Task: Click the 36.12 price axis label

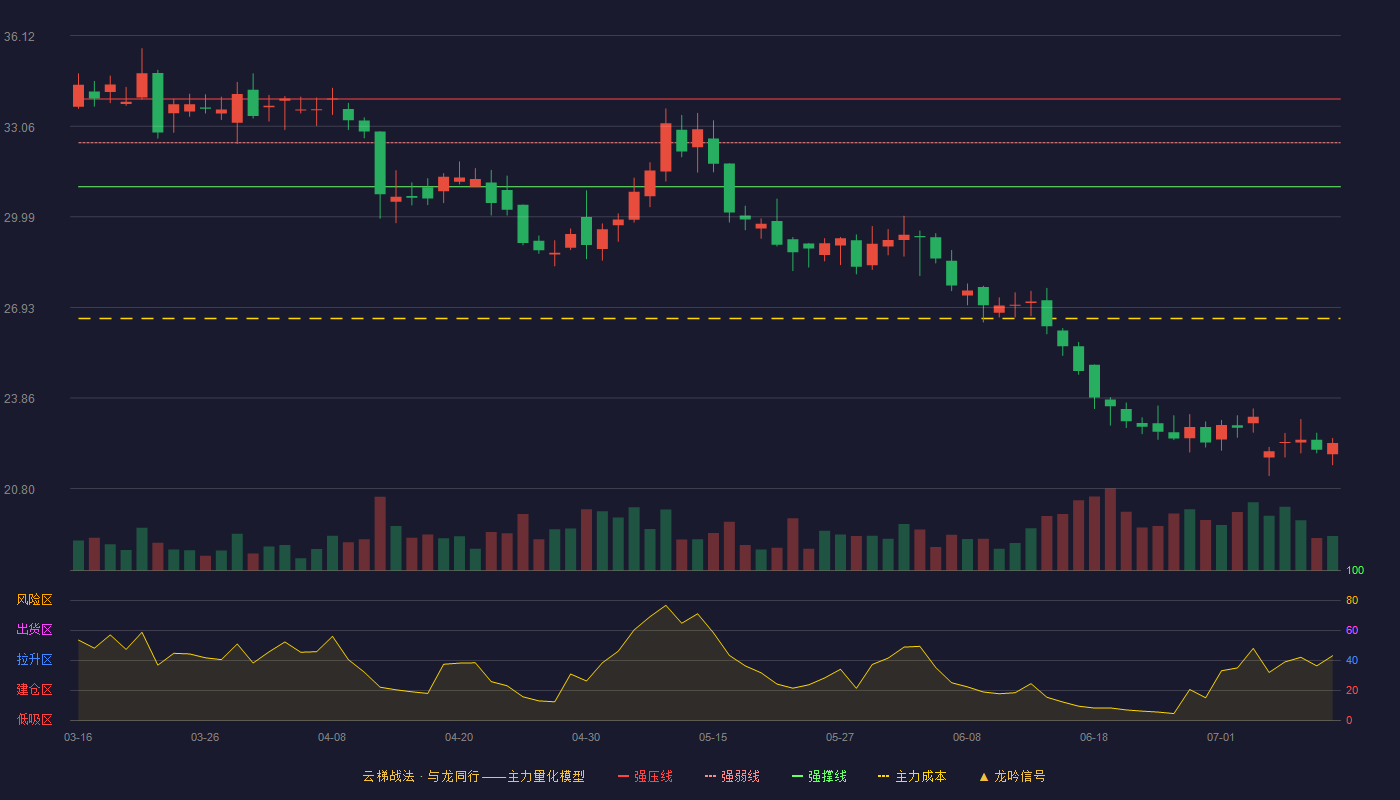Action: pyautogui.click(x=19, y=36)
